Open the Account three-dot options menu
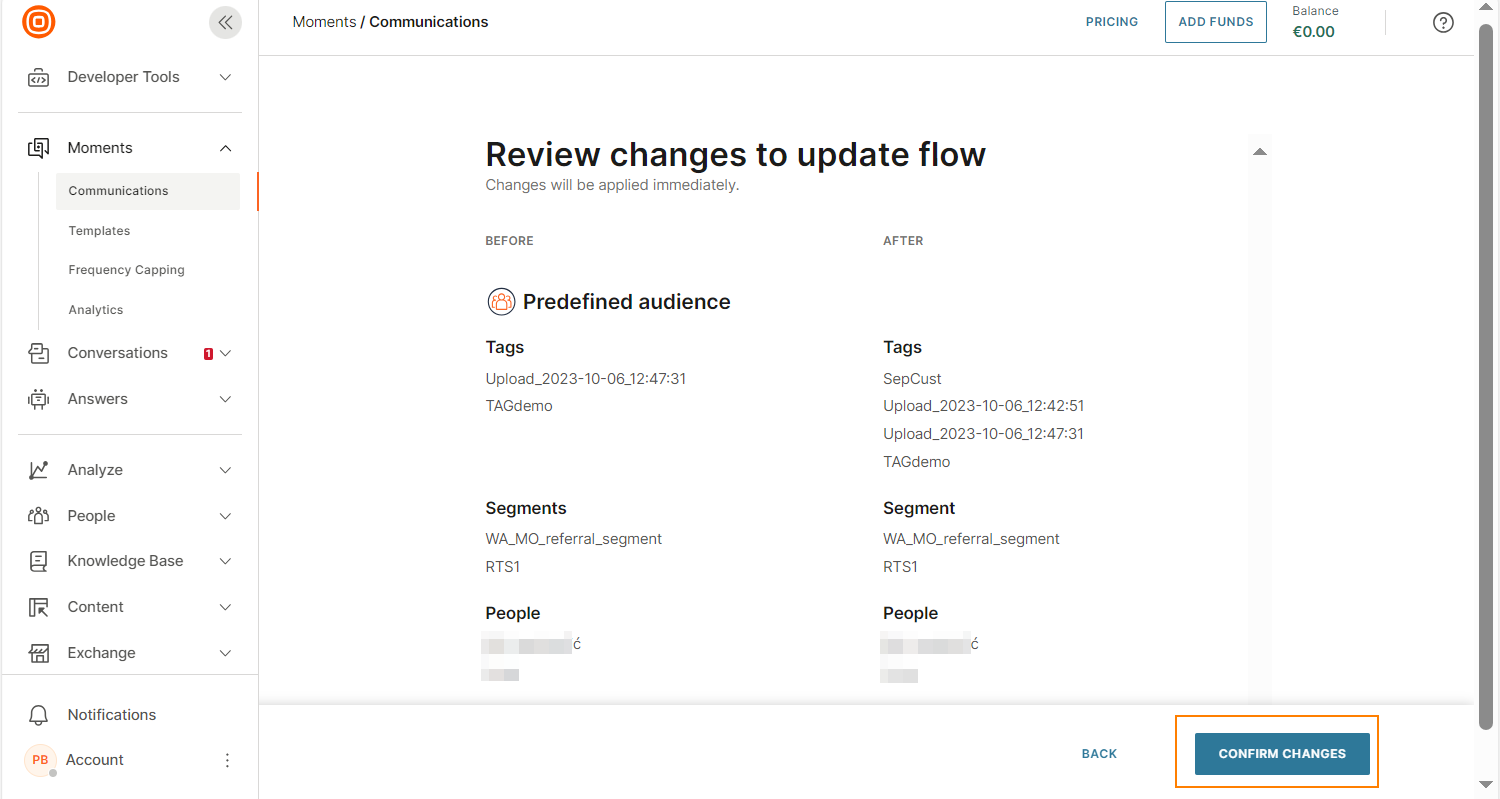1500x799 pixels. click(x=227, y=760)
